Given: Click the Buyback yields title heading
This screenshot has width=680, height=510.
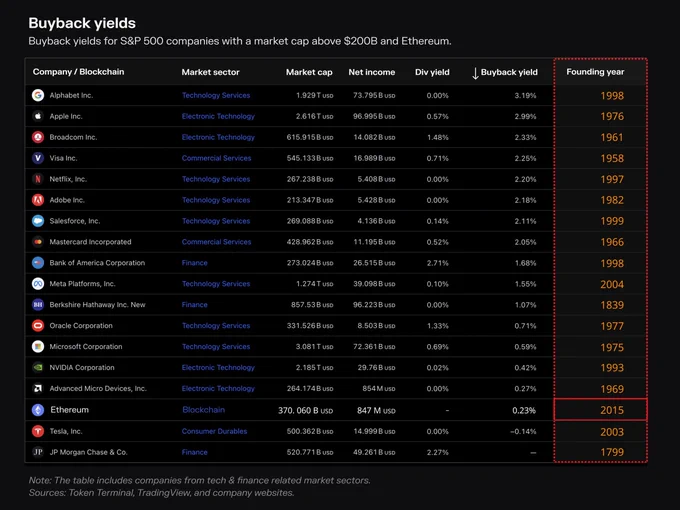Looking at the screenshot, I should [x=82, y=23].
